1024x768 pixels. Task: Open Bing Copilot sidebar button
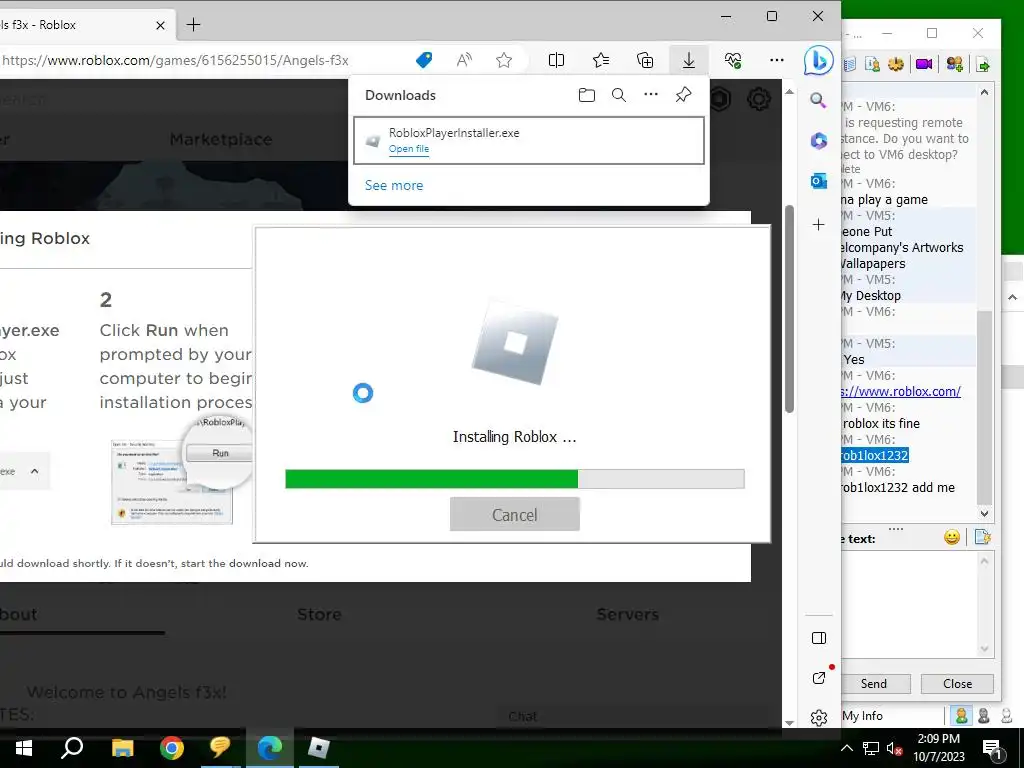point(818,61)
